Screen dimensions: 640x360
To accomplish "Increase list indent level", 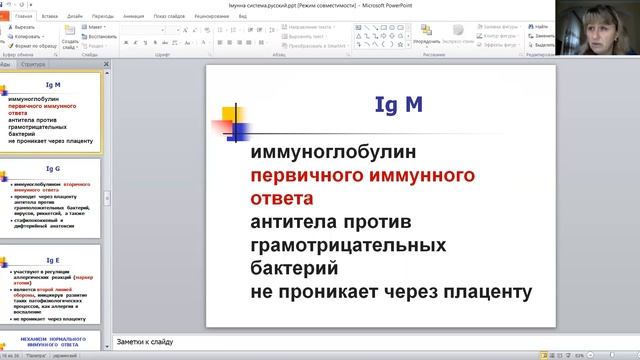I will pyautogui.click(x=260, y=30).
